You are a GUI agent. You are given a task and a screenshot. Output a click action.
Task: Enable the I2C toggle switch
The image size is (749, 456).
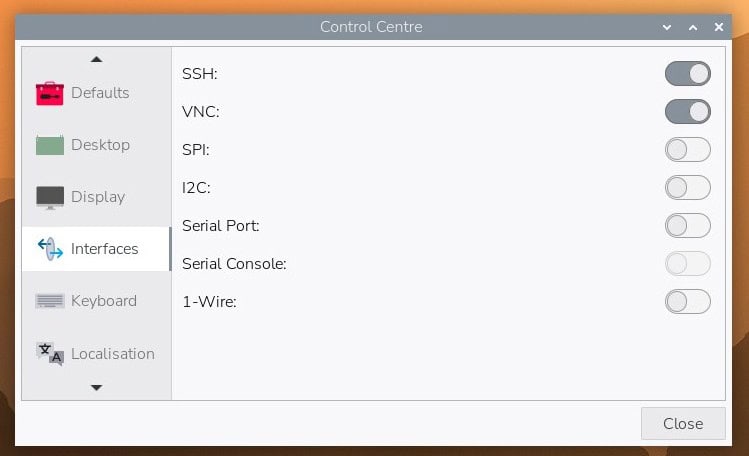click(687, 187)
